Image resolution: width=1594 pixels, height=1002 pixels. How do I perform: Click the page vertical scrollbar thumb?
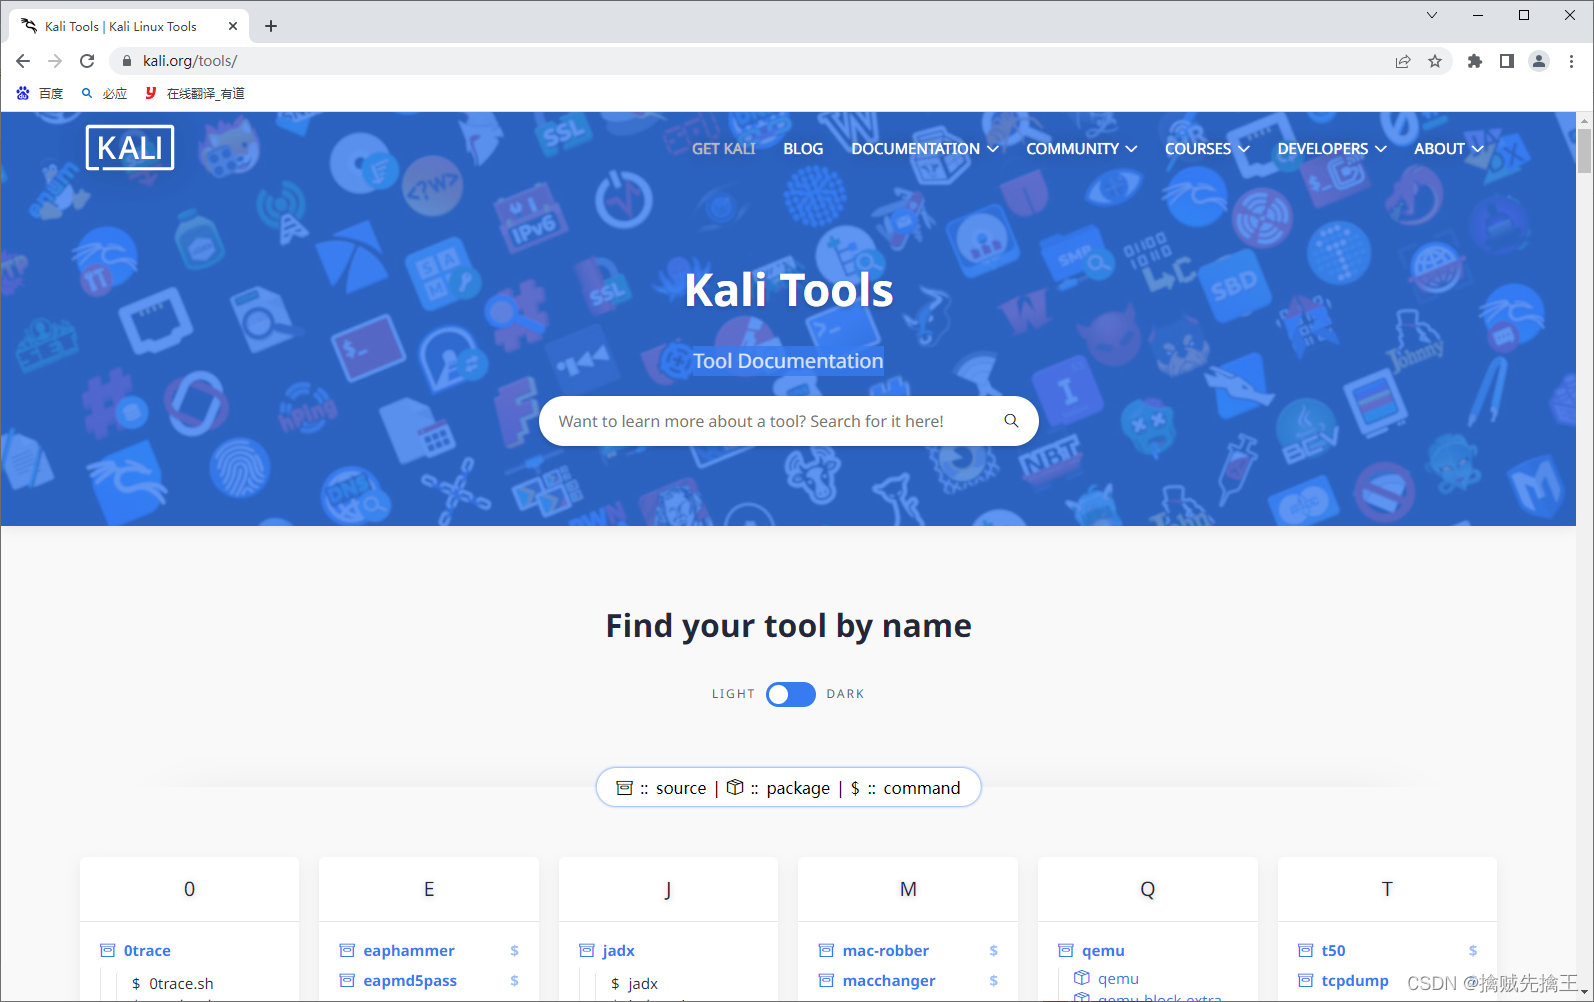tap(1584, 150)
